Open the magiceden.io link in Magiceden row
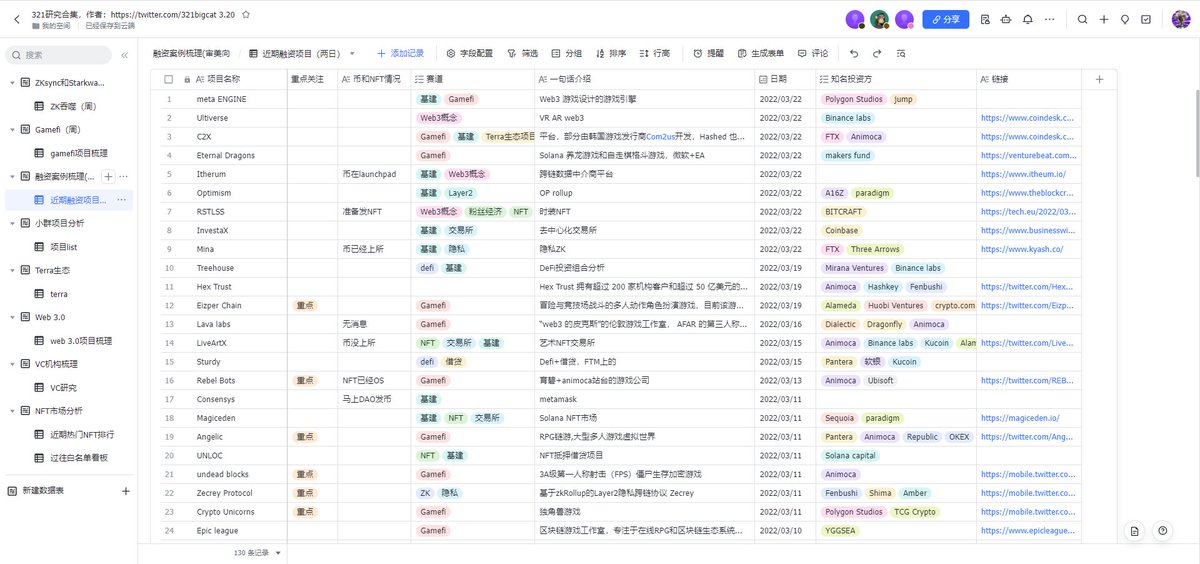Screen dimensions: 1200x564 1020,418
